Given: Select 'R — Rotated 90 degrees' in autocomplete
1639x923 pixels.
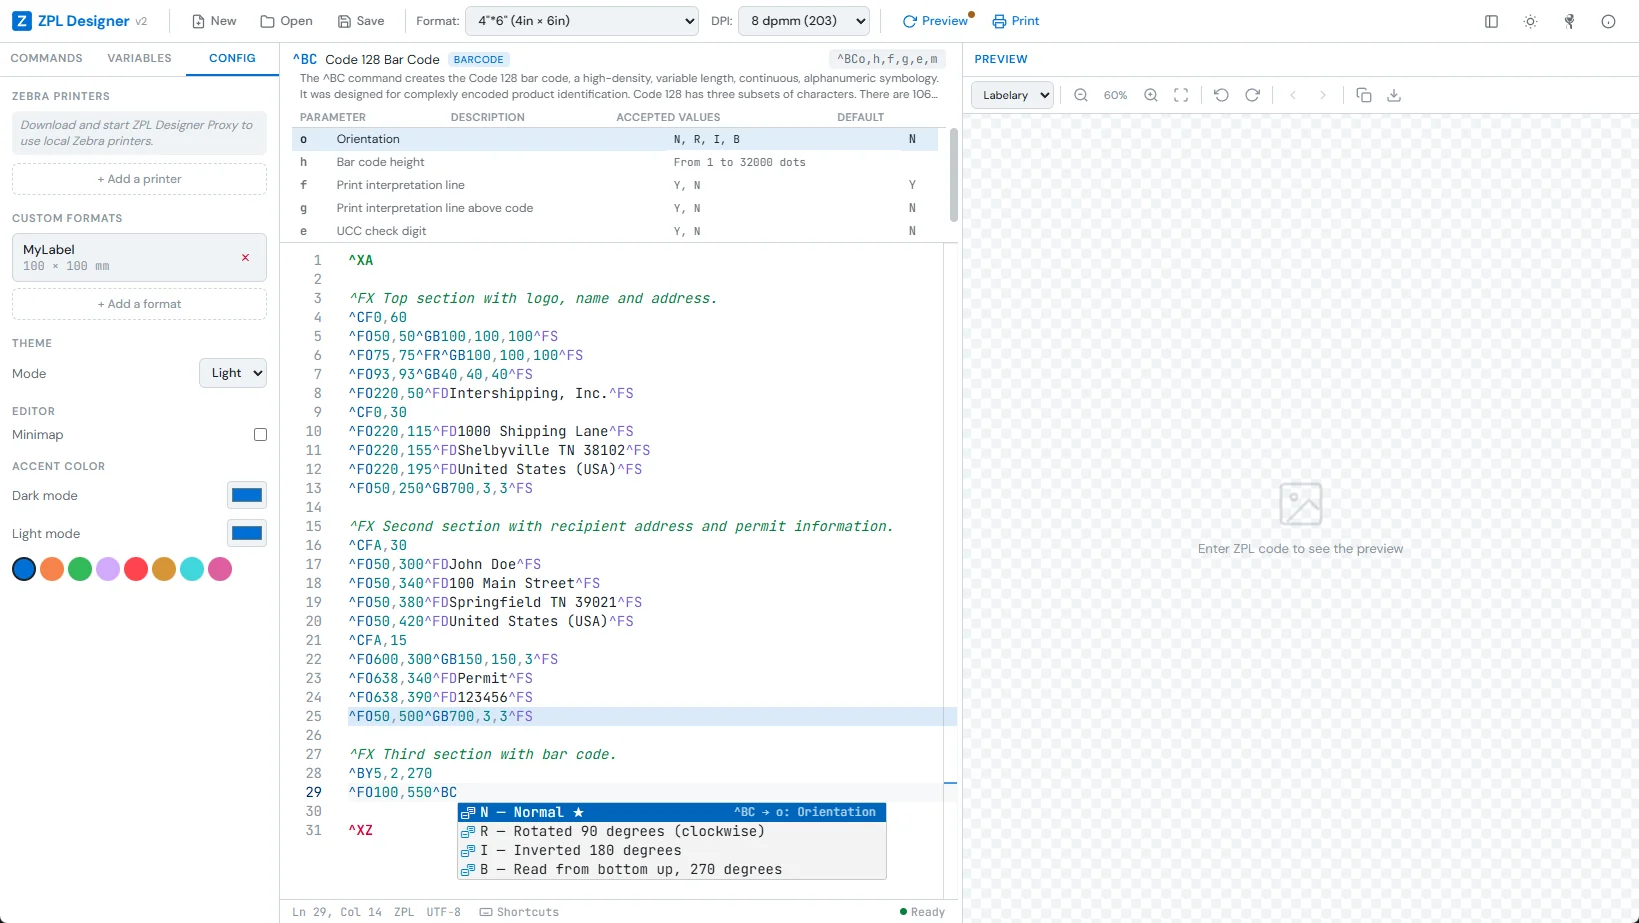Looking at the screenshot, I should coord(622,831).
